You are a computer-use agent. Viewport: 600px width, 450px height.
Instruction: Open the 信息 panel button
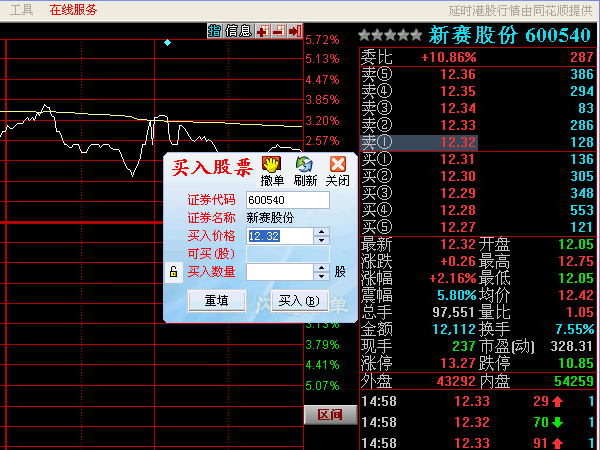coord(238,31)
